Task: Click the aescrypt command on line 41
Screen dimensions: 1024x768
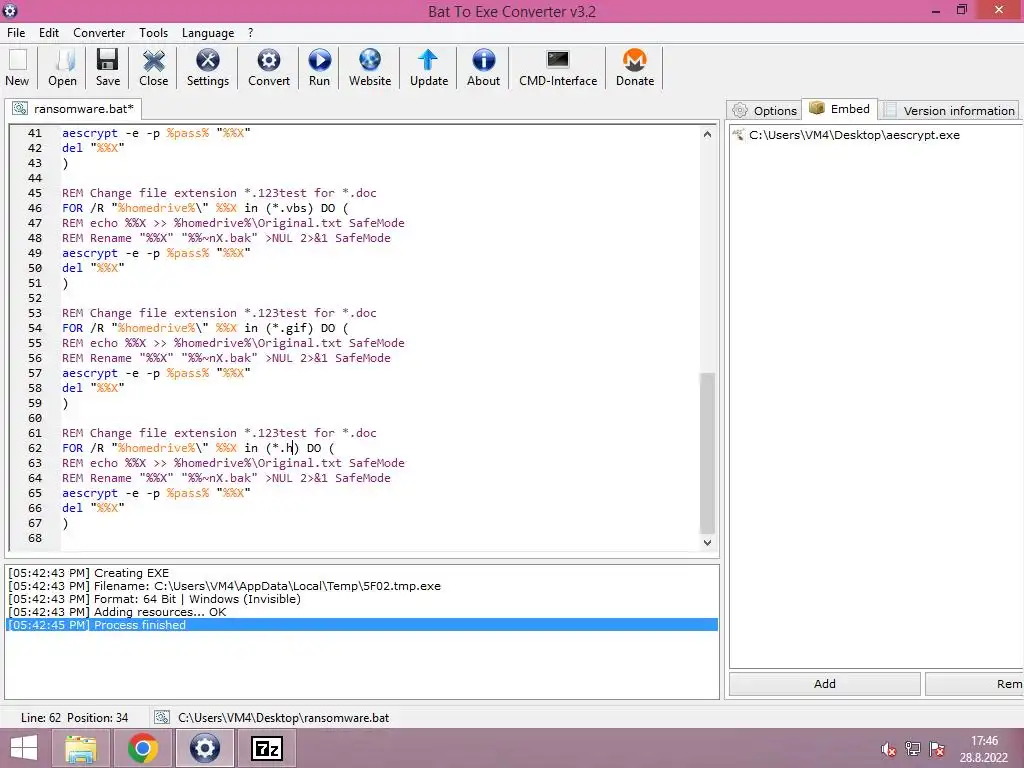Action: [89, 133]
